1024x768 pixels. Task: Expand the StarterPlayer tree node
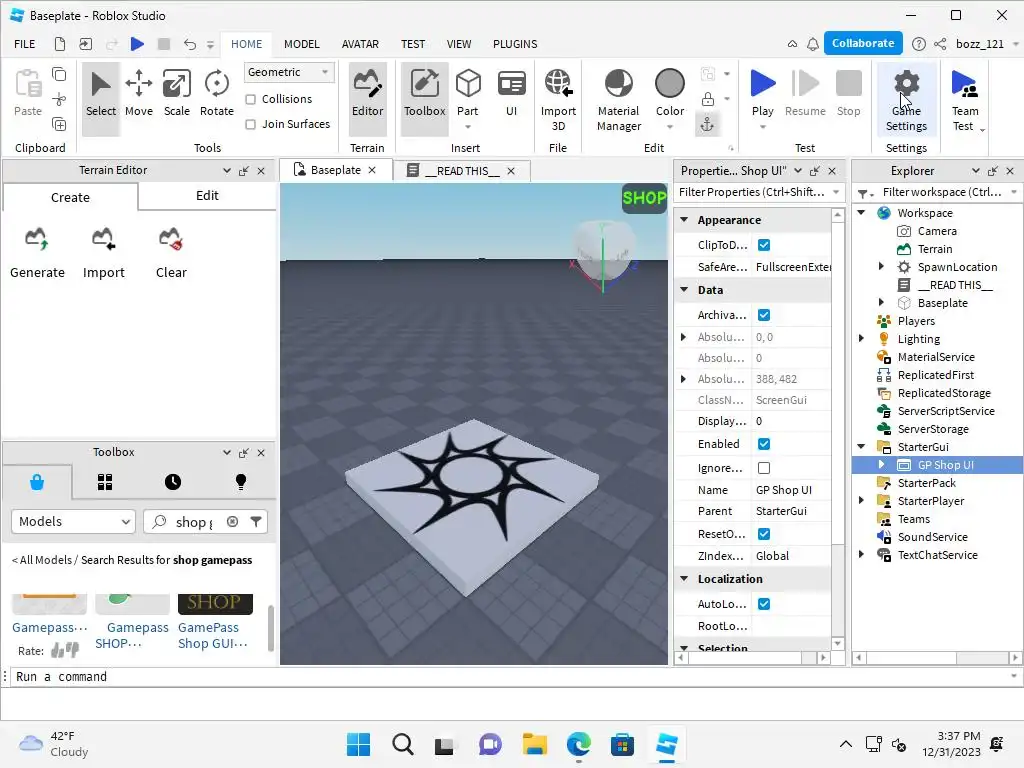click(x=861, y=500)
